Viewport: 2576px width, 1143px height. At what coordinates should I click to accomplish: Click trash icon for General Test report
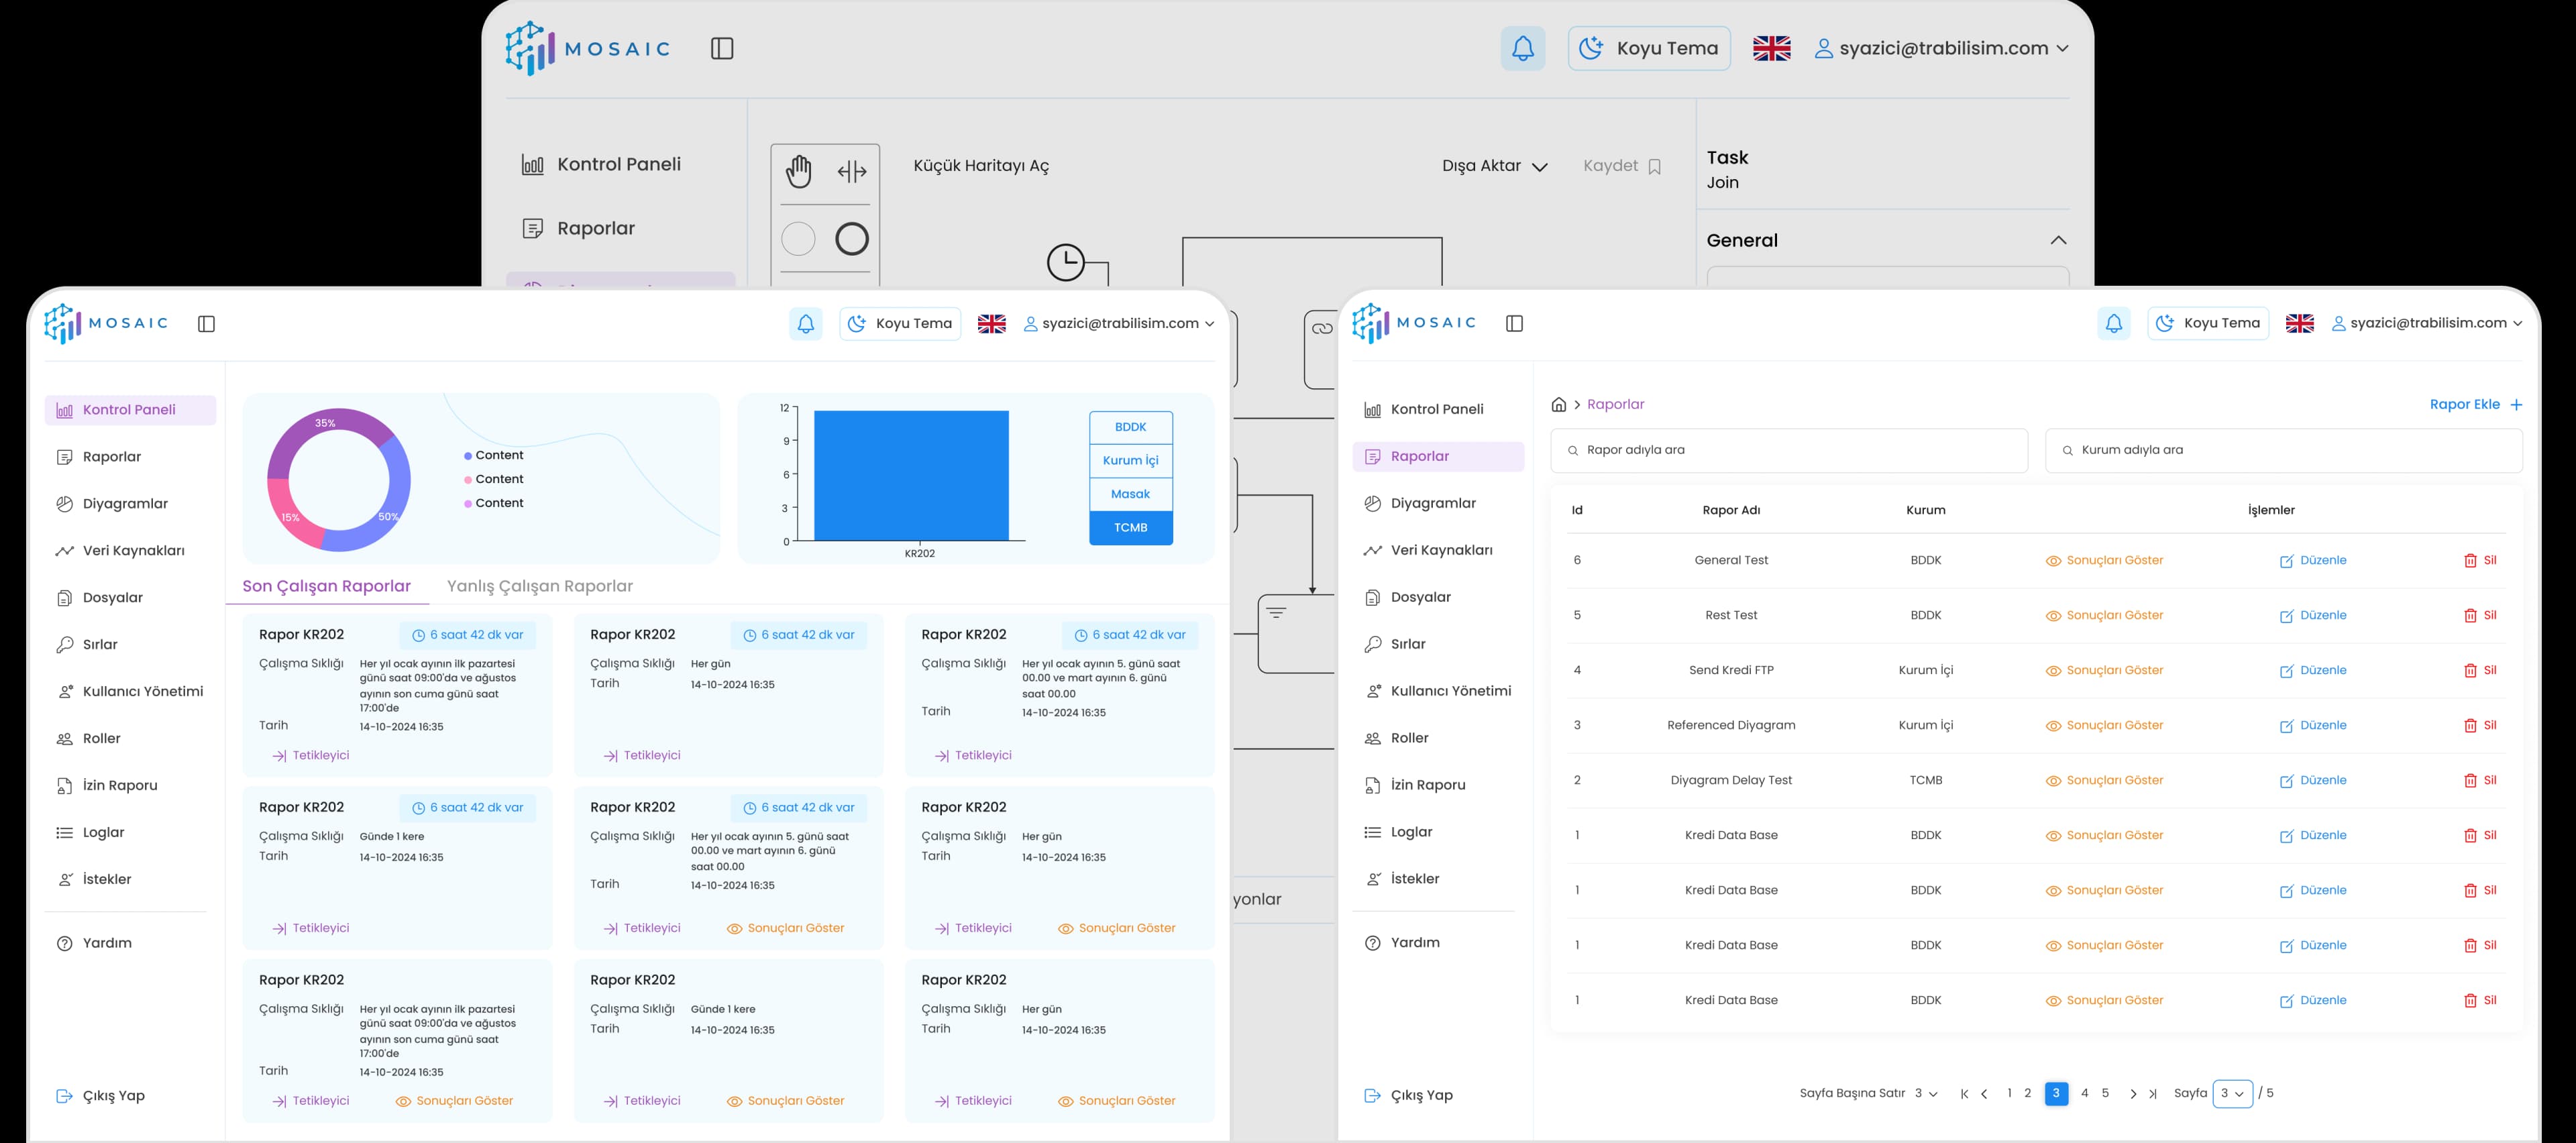tap(2470, 561)
